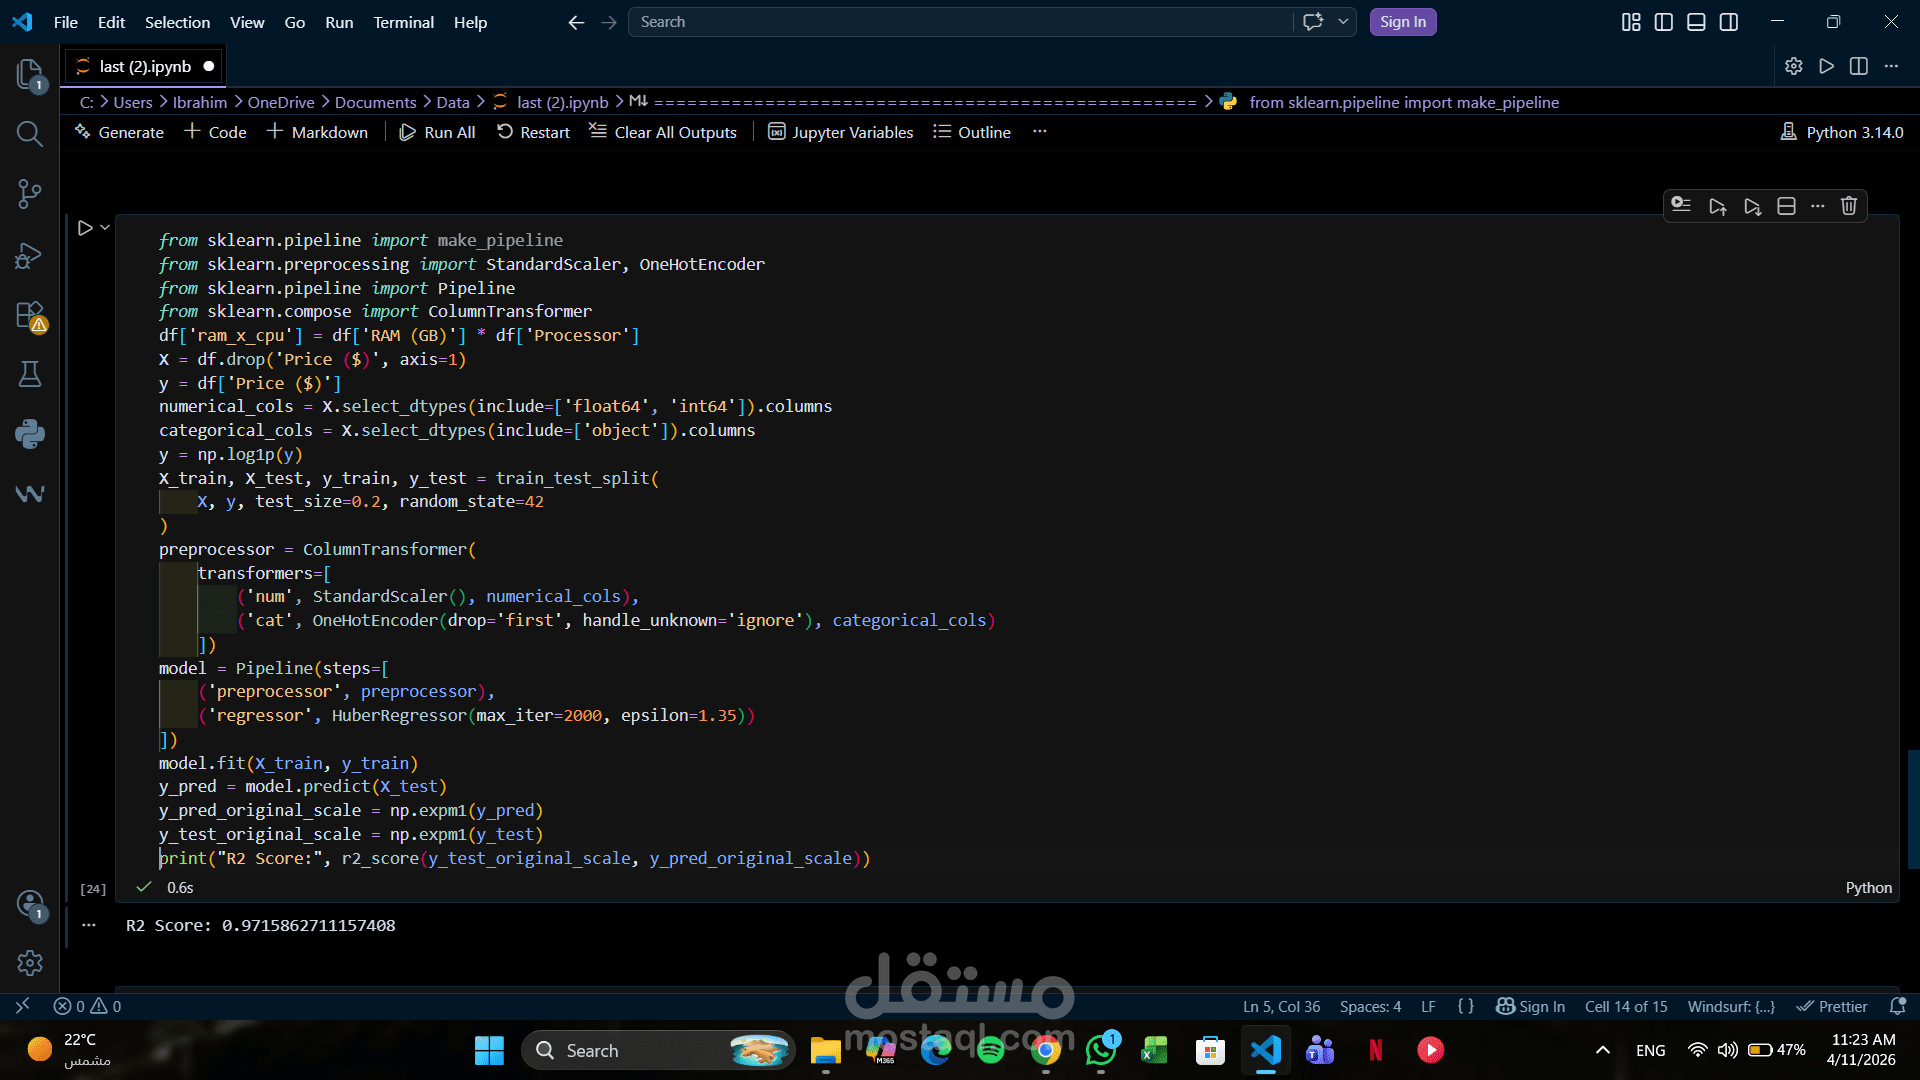Open the Terminal menu
This screenshot has width=1920, height=1080.
(403, 22)
